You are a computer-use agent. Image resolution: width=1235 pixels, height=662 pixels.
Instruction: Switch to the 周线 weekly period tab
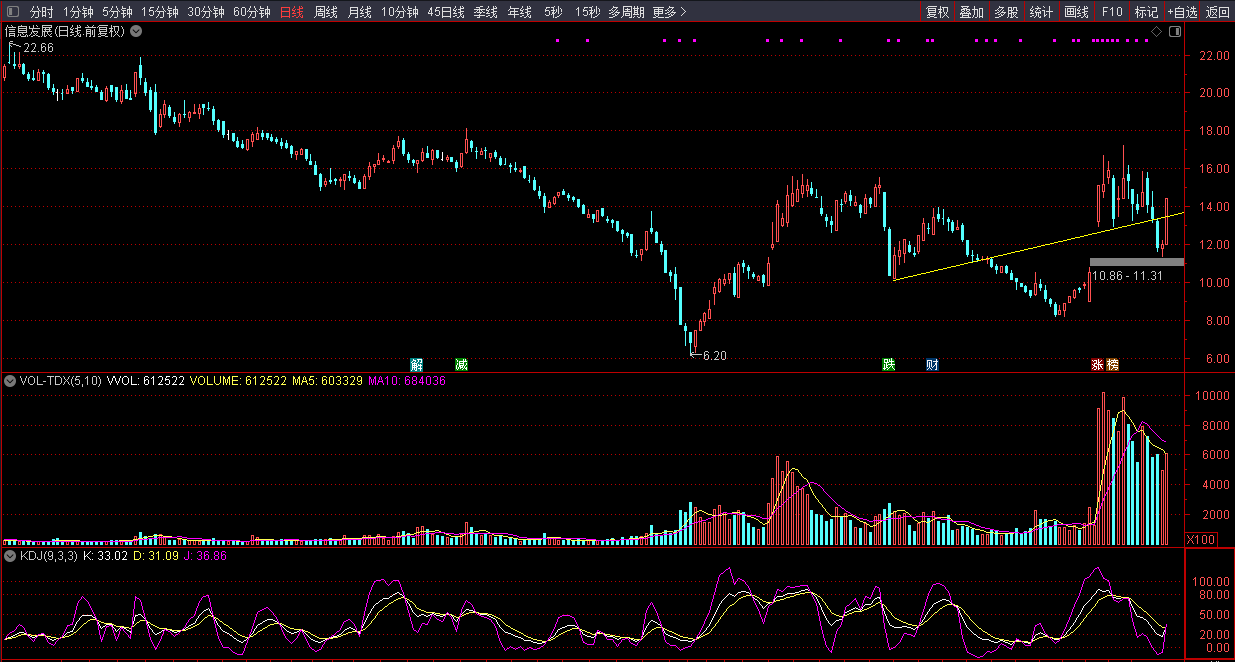326,12
